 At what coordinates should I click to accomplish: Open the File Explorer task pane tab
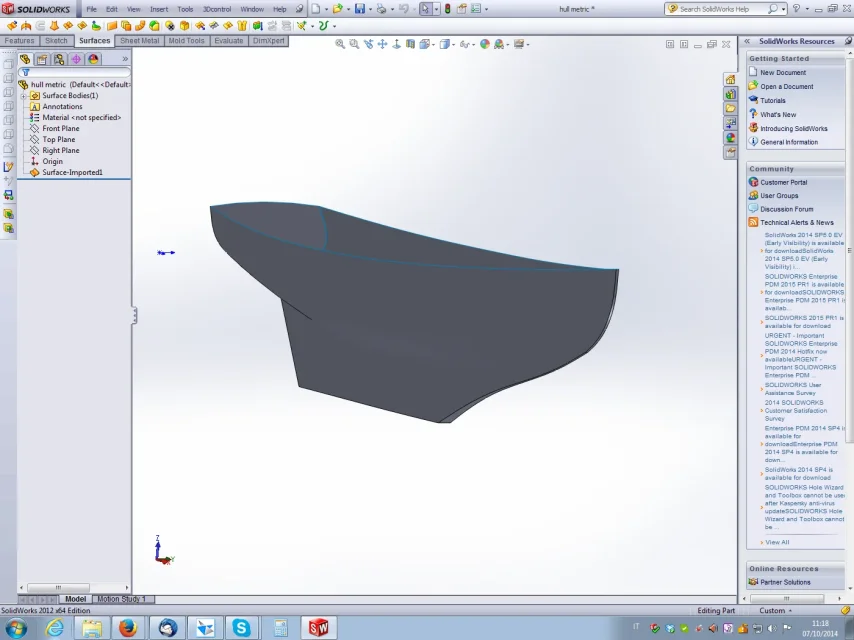(730, 108)
